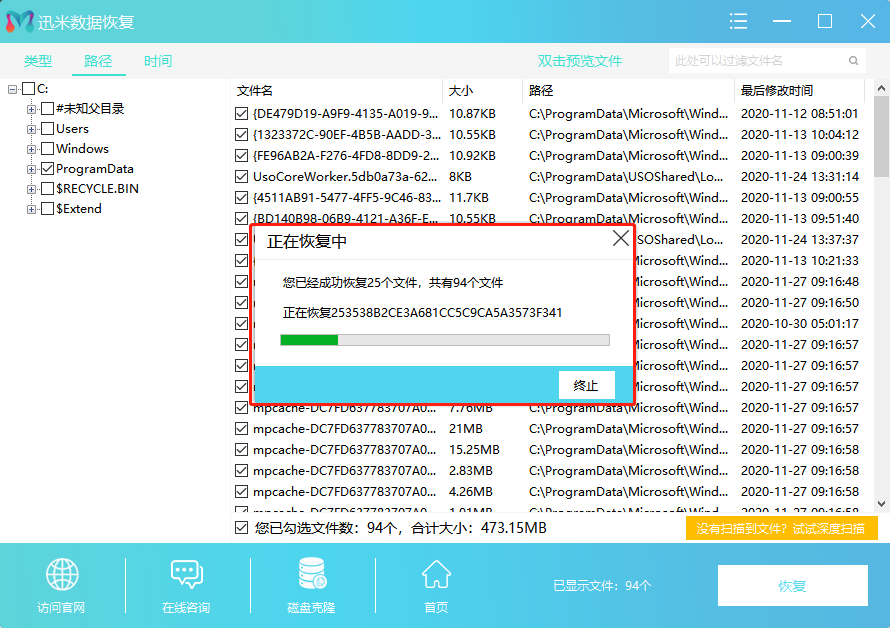Image resolution: width=890 pixels, height=628 pixels.
Task: Click the disk clone icon
Action: point(311,575)
